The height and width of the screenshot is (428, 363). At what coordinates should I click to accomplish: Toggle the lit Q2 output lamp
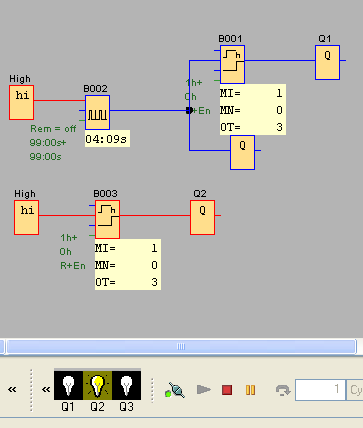[x=97, y=386]
